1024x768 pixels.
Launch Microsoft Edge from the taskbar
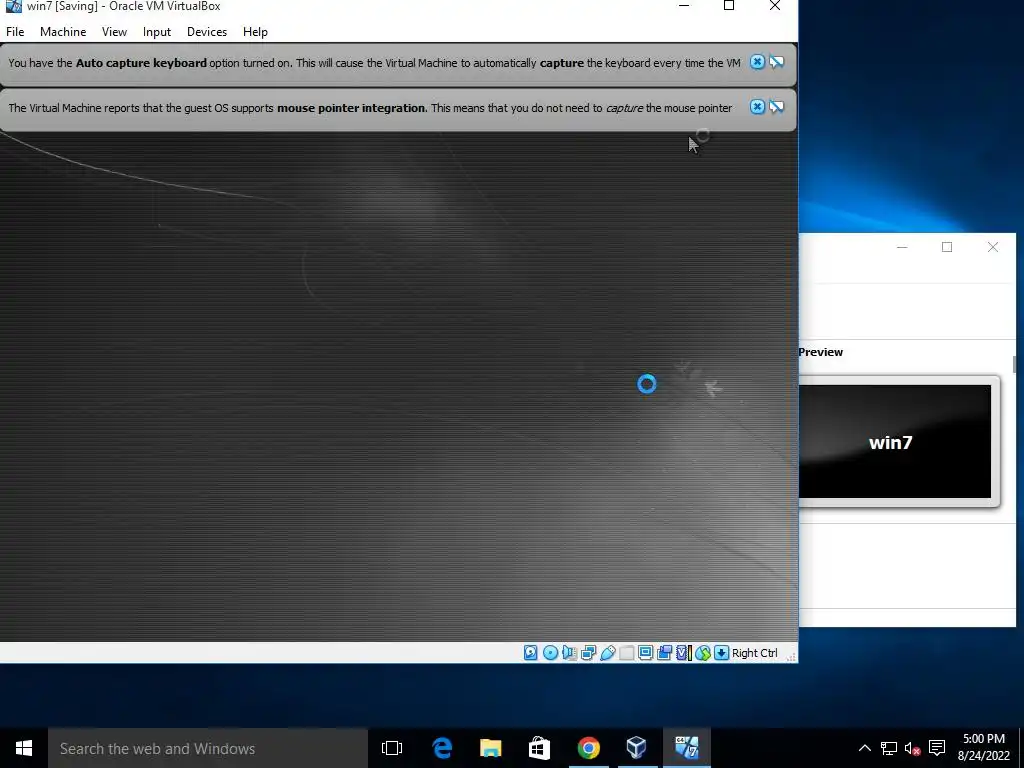[x=442, y=748]
